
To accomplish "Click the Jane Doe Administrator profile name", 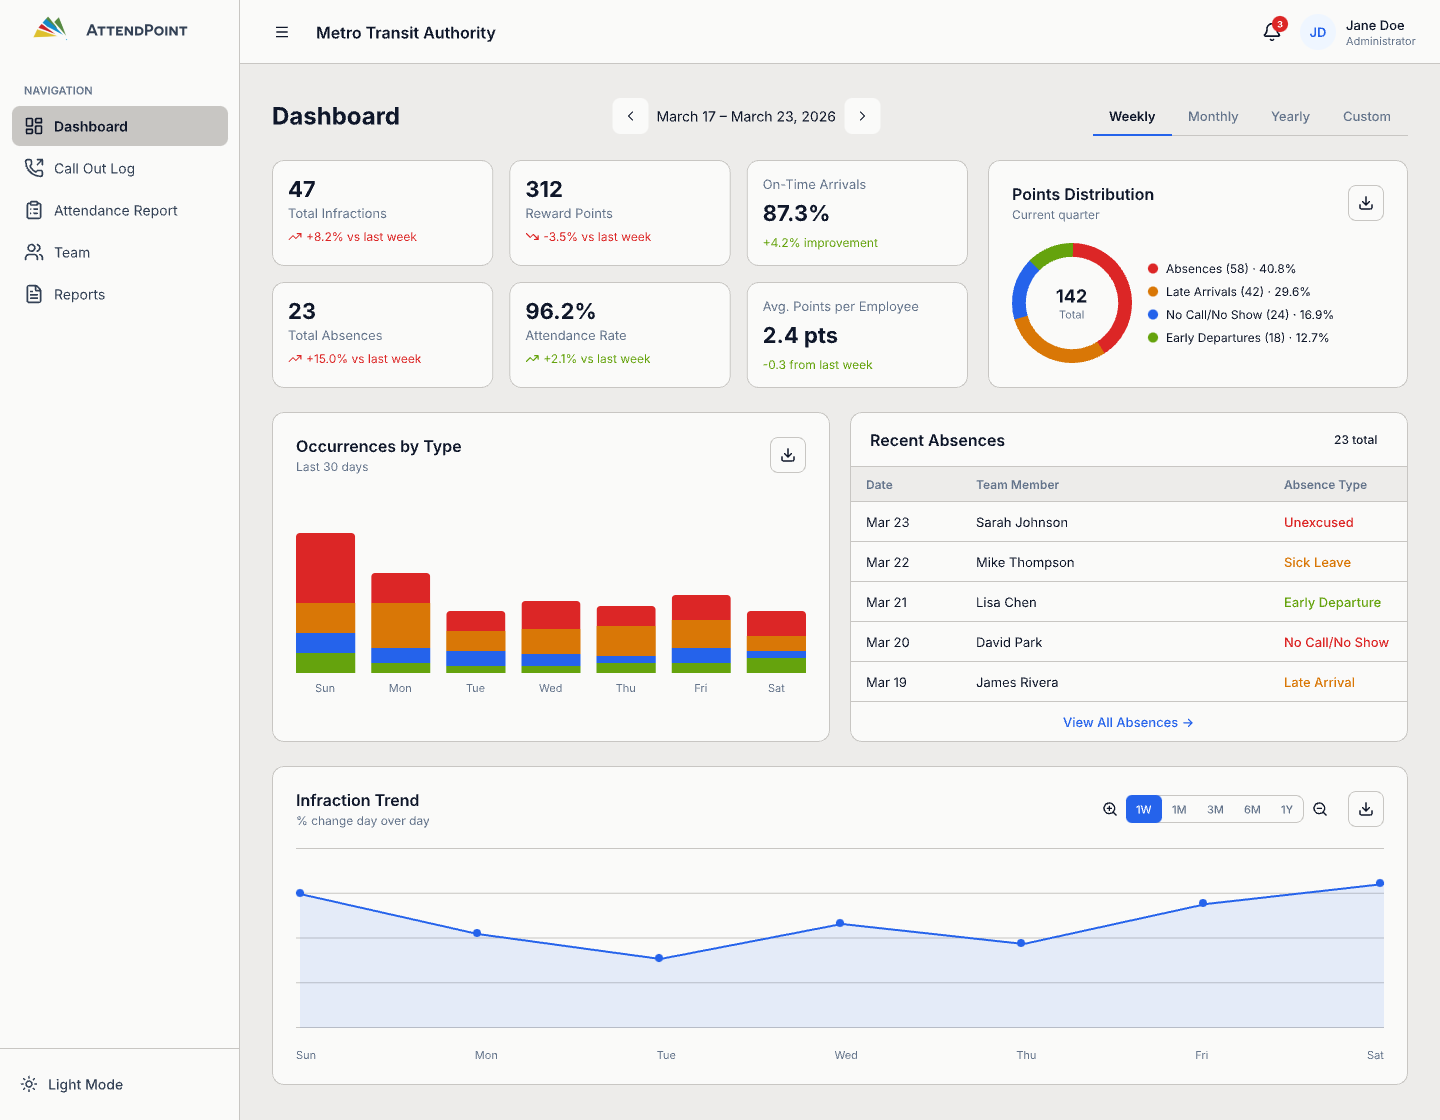I will pyautogui.click(x=1380, y=32).
